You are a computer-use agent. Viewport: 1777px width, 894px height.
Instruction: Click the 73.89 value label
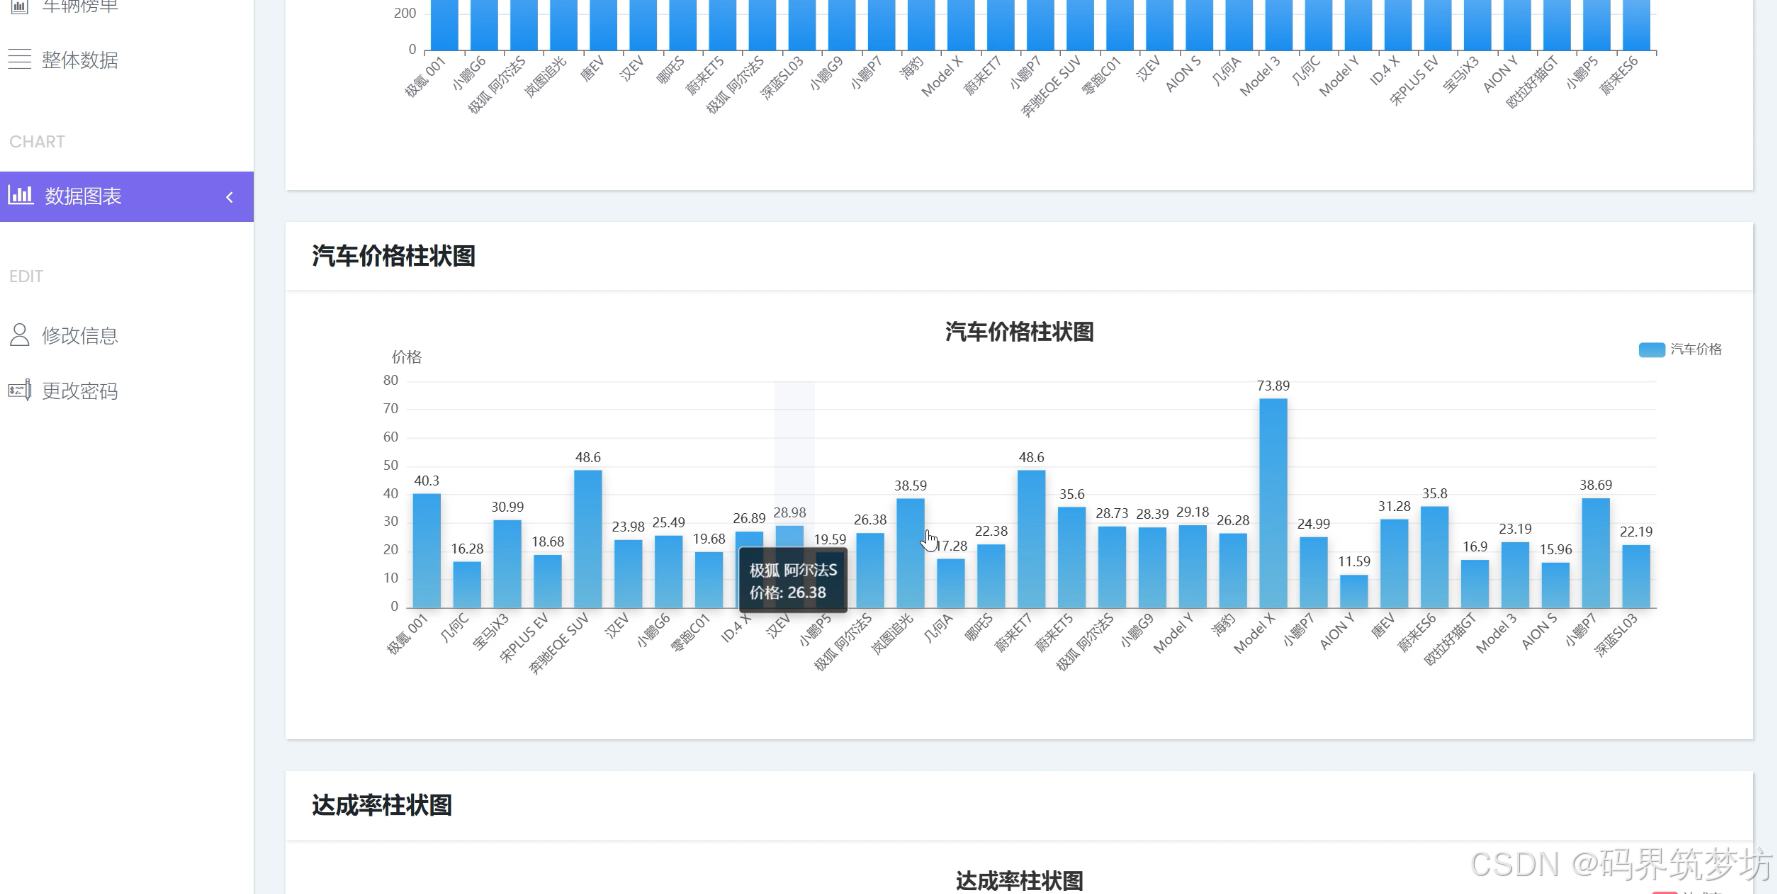pos(1273,385)
